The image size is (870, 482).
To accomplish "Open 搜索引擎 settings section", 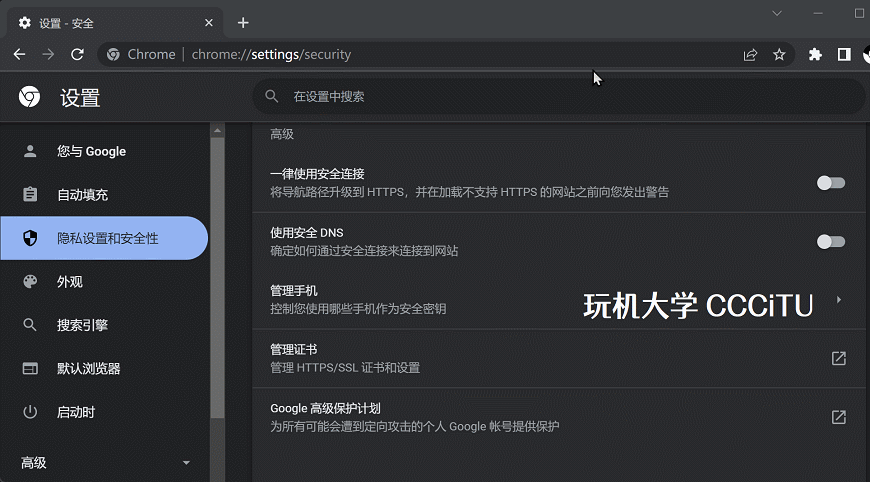I will (x=82, y=325).
